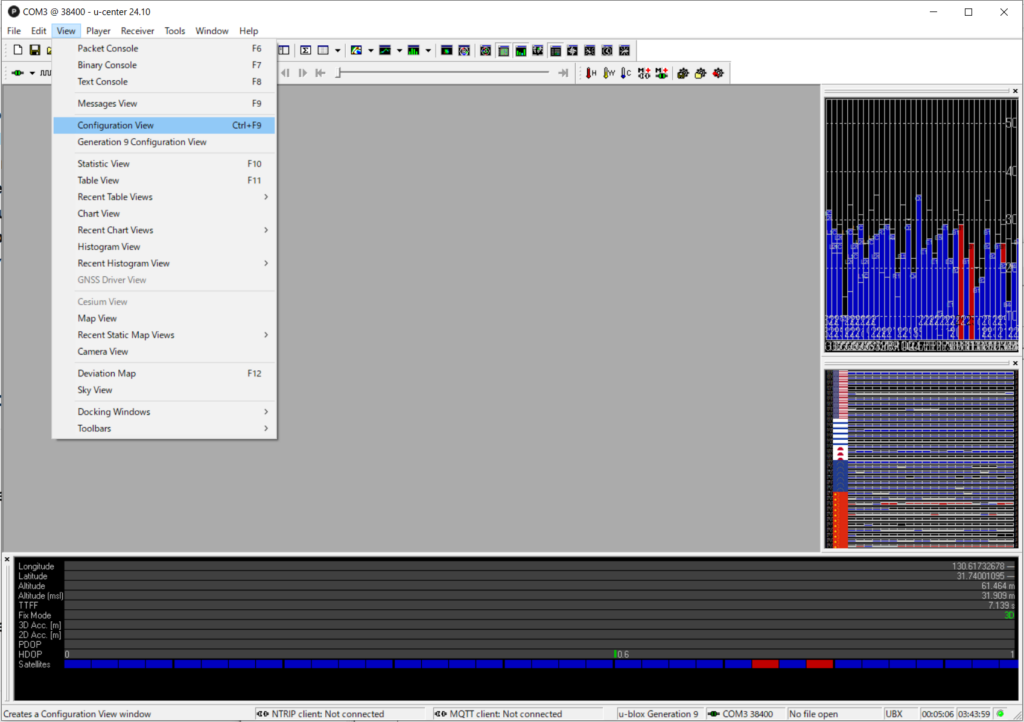Close the satellite history docked panel
Image resolution: width=1024 pixels, height=722 pixels.
pyautogui.click(x=1015, y=363)
